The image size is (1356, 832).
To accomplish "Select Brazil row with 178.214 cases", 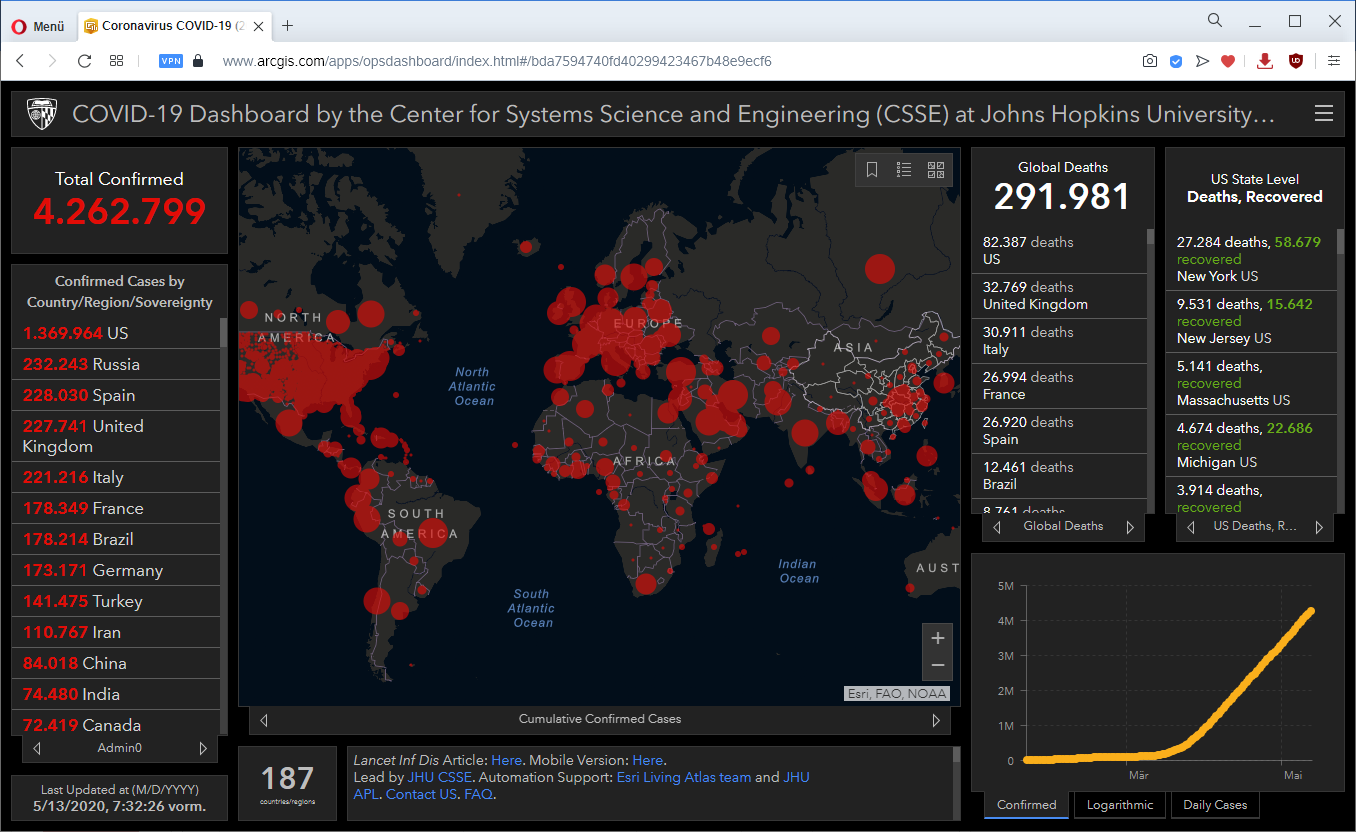I will [x=115, y=539].
